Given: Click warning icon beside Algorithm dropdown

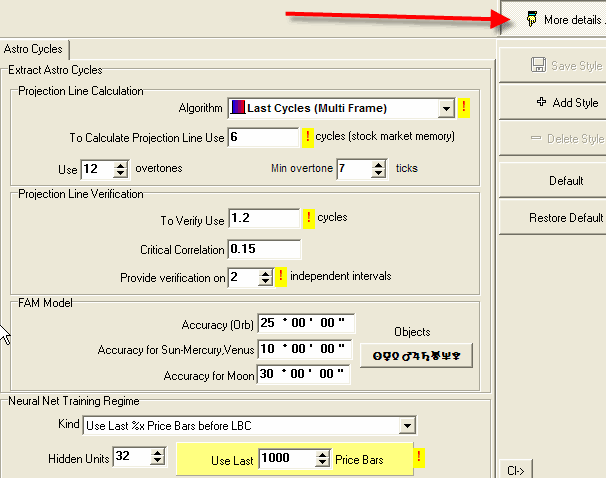Looking at the screenshot, I should 464,108.
